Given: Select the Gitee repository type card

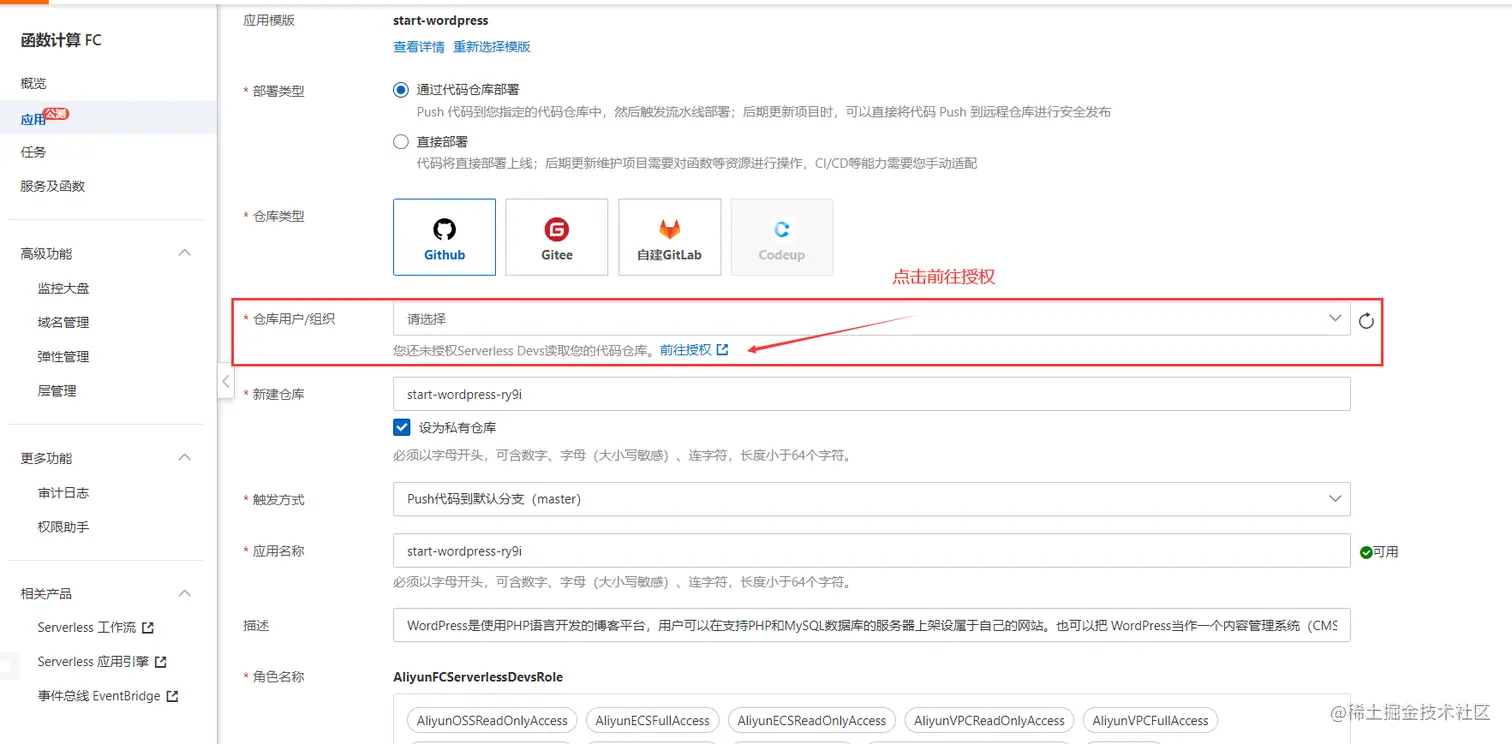Looking at the screenshot, I should point(556,237).
